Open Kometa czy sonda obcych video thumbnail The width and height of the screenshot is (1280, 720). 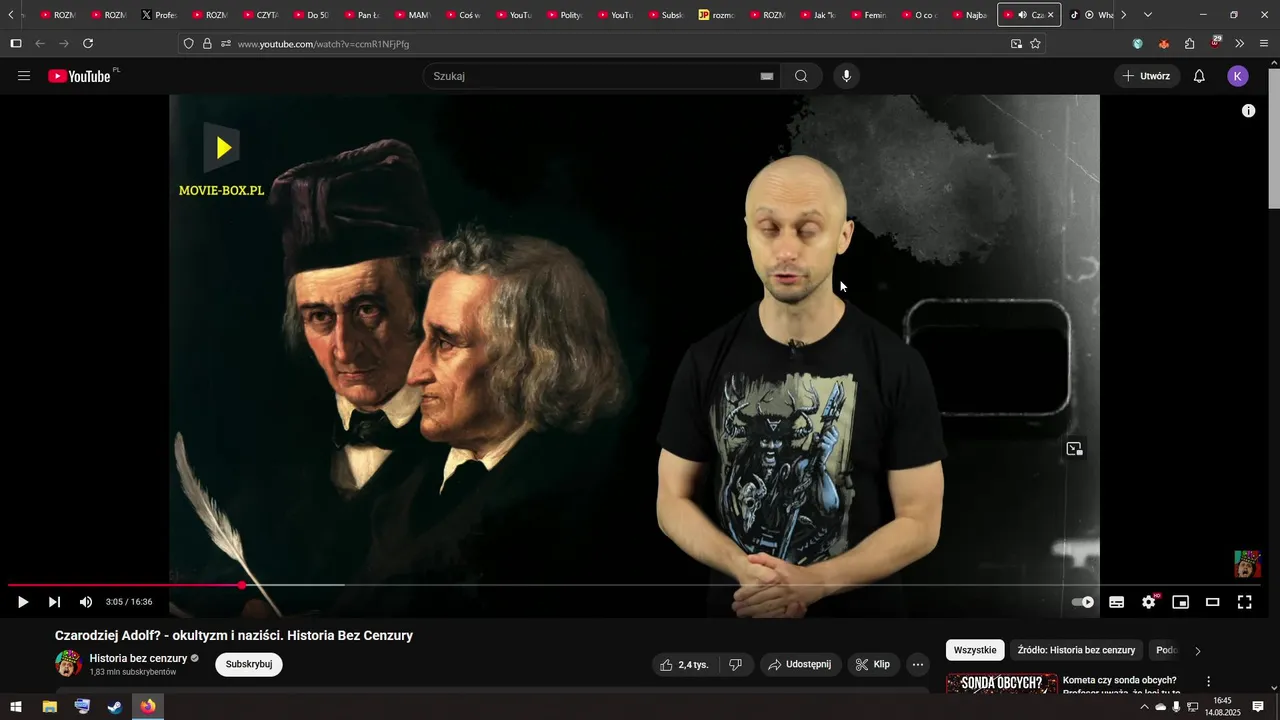(x=1002, y=683)
